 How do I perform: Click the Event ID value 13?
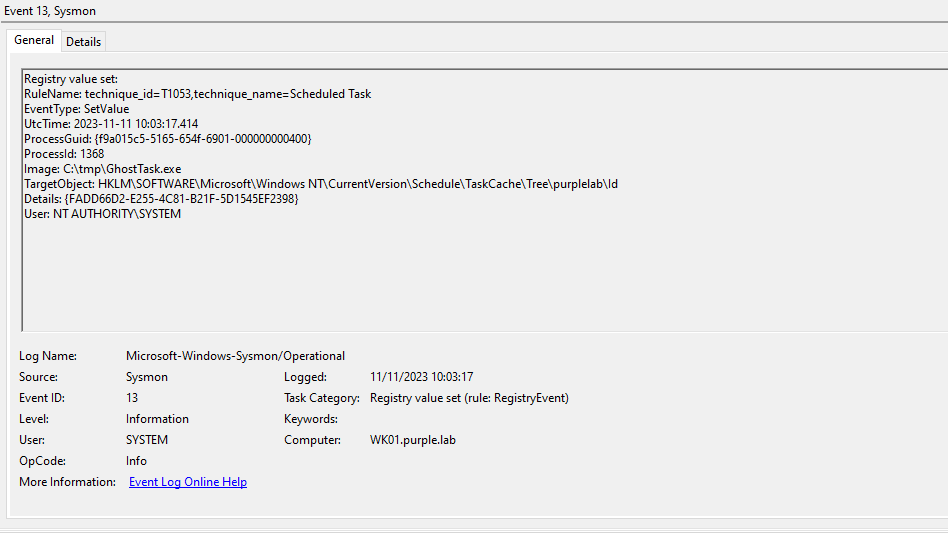132,398
